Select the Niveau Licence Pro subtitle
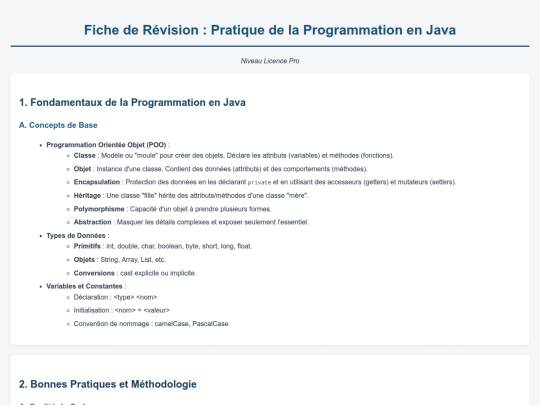The height and width of the screenshot is (405, 540). tap(270, 61)
